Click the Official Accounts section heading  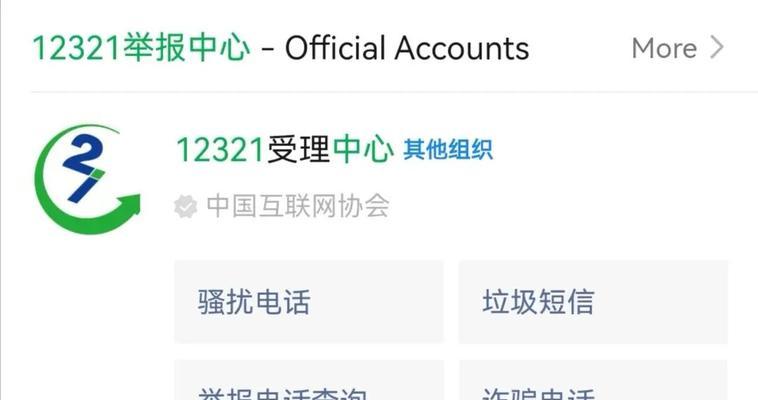pyautogui.click(x=407, y=48)
